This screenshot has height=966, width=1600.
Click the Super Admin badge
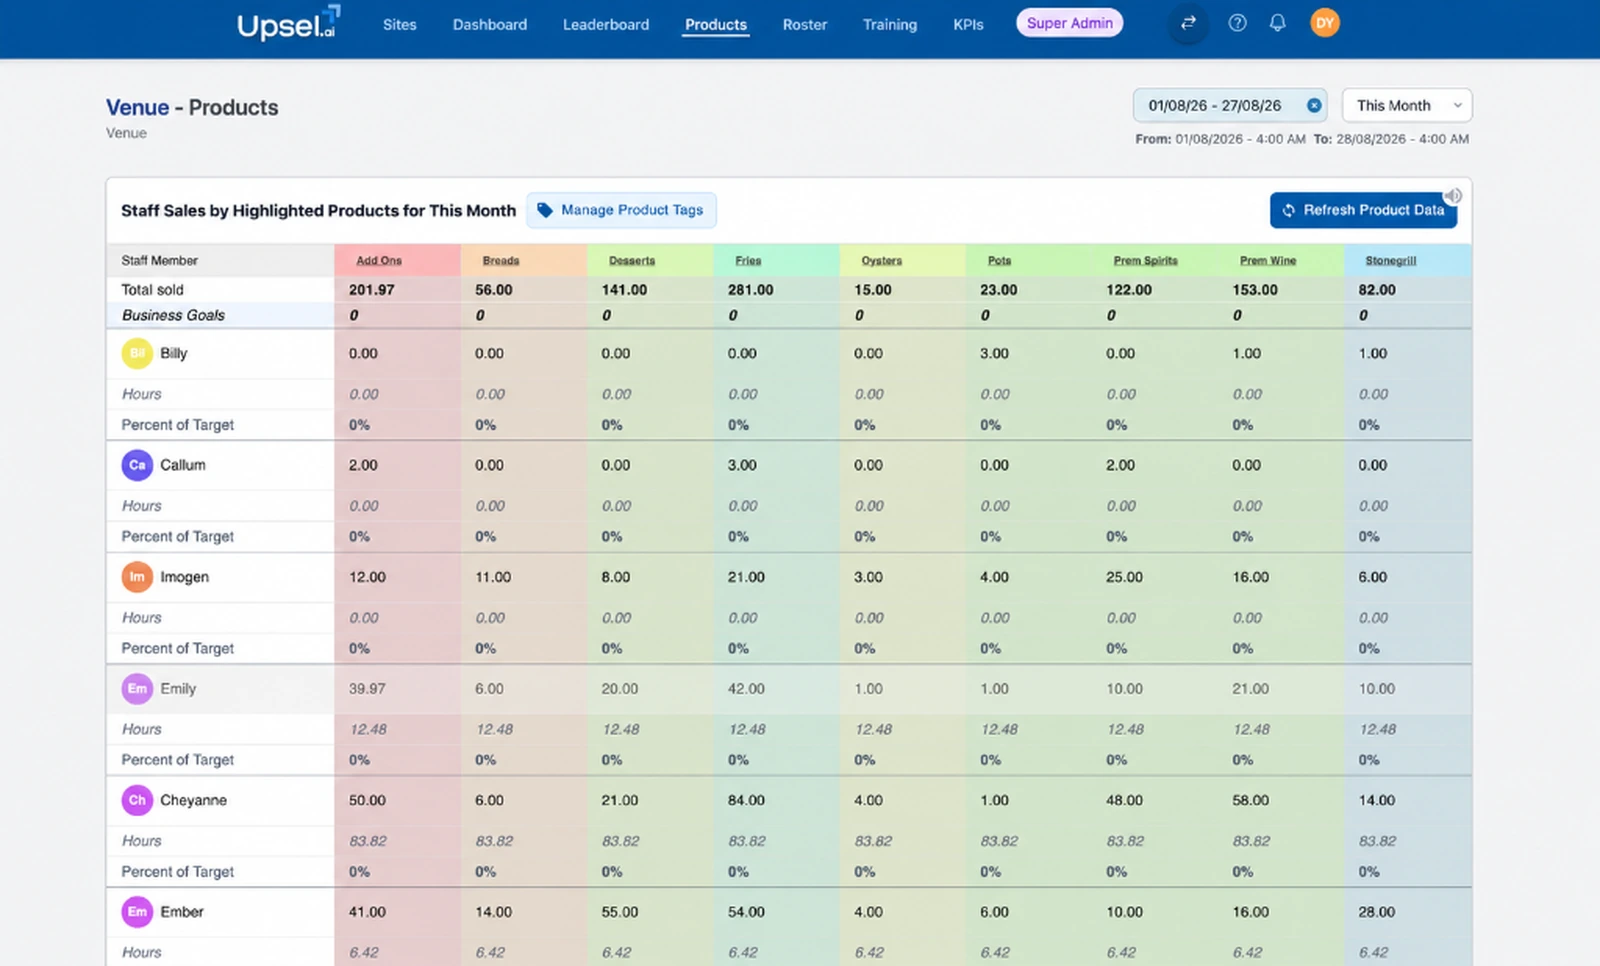pyautogui.click(x=1070, y=23)
